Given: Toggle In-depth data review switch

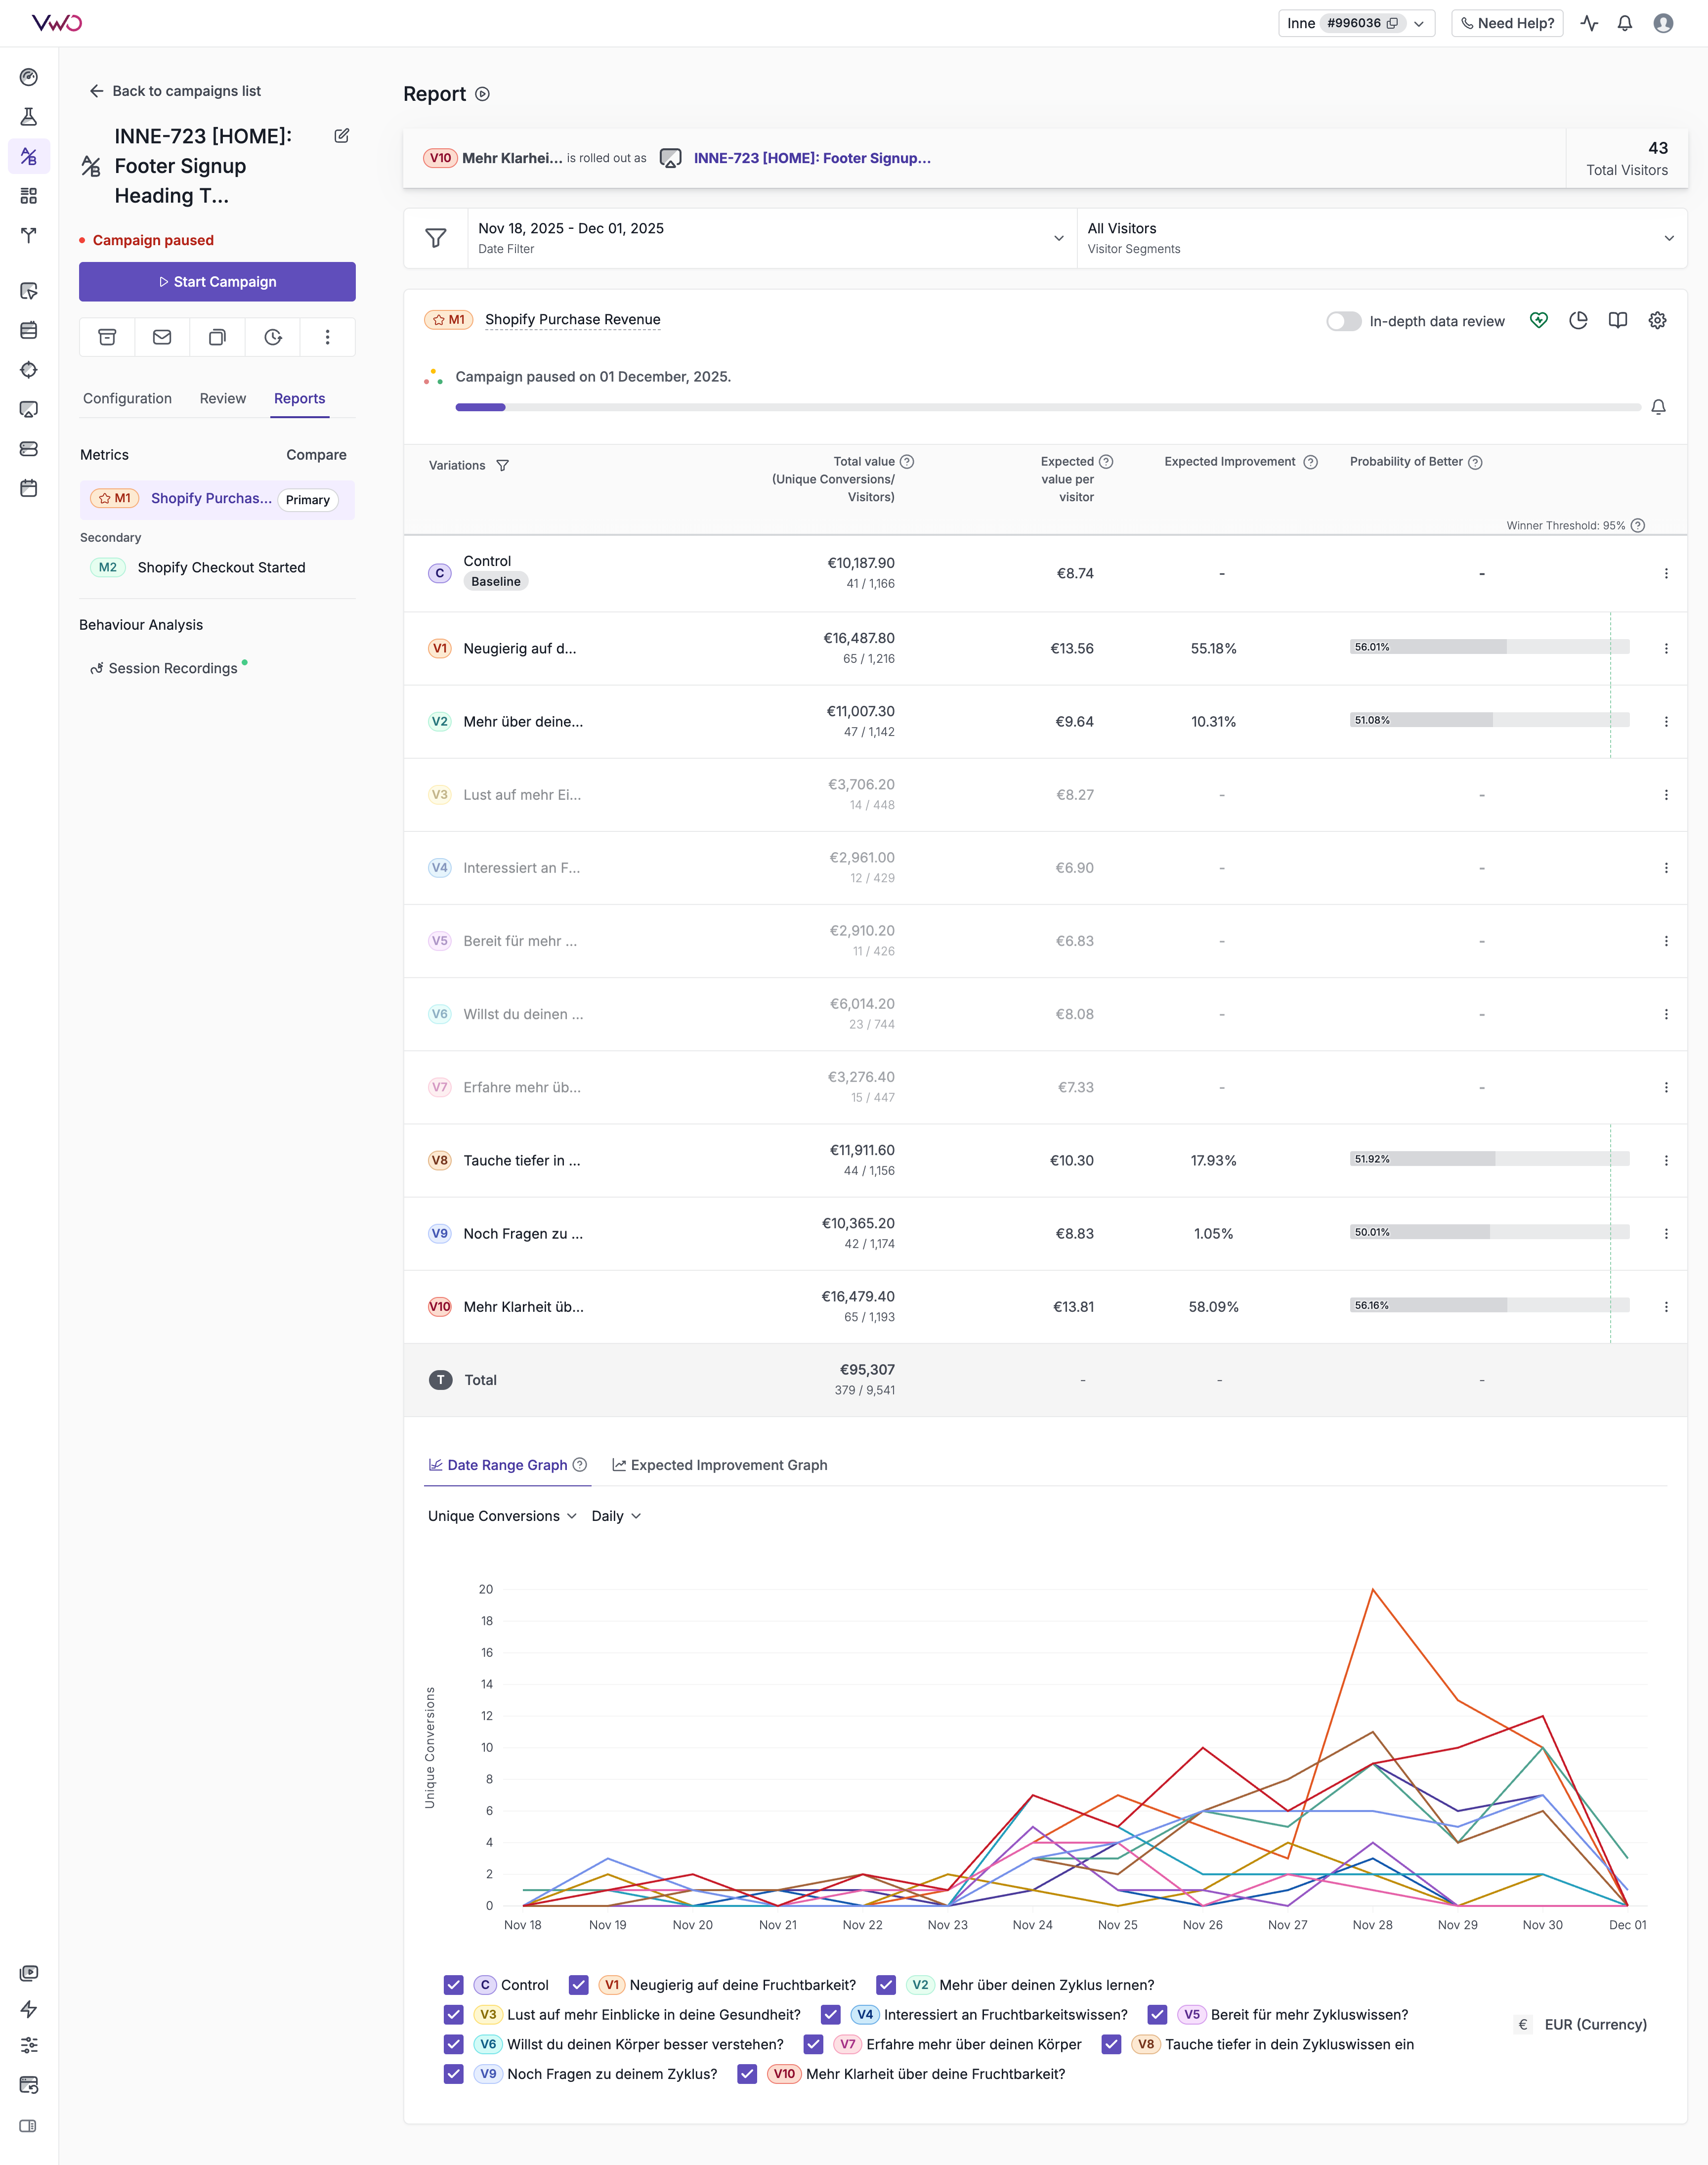Looking at the screenshot, I should click(x=1343, y=321).
